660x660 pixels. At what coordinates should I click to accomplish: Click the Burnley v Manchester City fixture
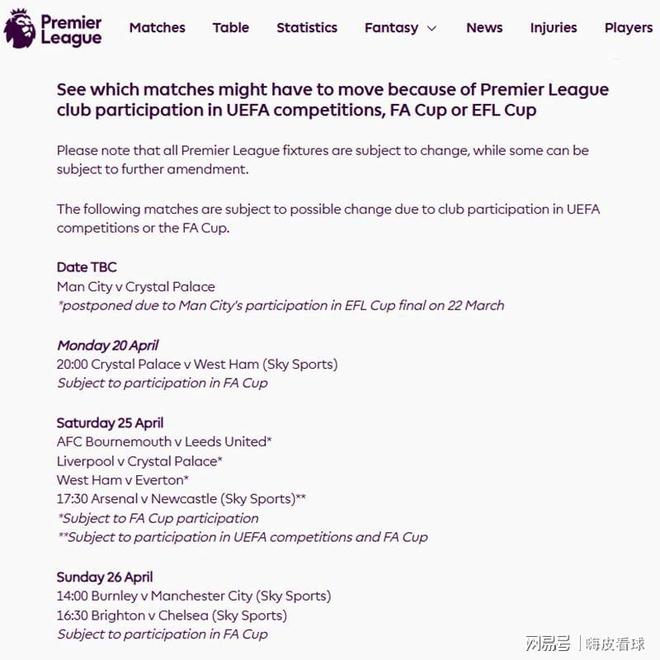tap(193, 596)
